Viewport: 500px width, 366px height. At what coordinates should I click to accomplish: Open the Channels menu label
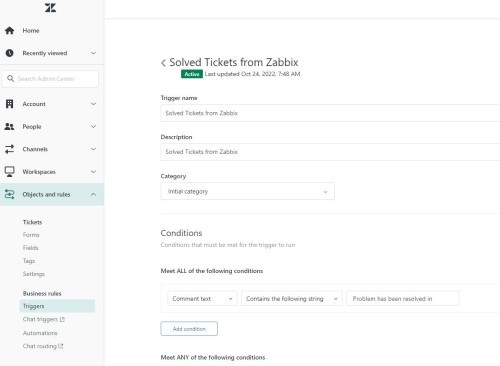(x=35, y=149)
